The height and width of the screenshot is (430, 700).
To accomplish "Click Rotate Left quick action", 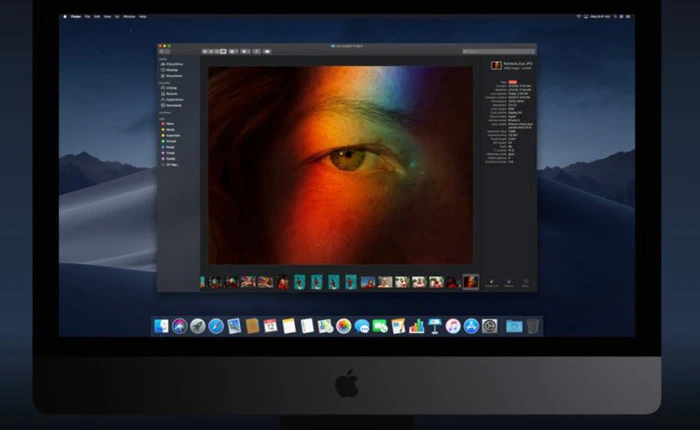I will (492, 283).
